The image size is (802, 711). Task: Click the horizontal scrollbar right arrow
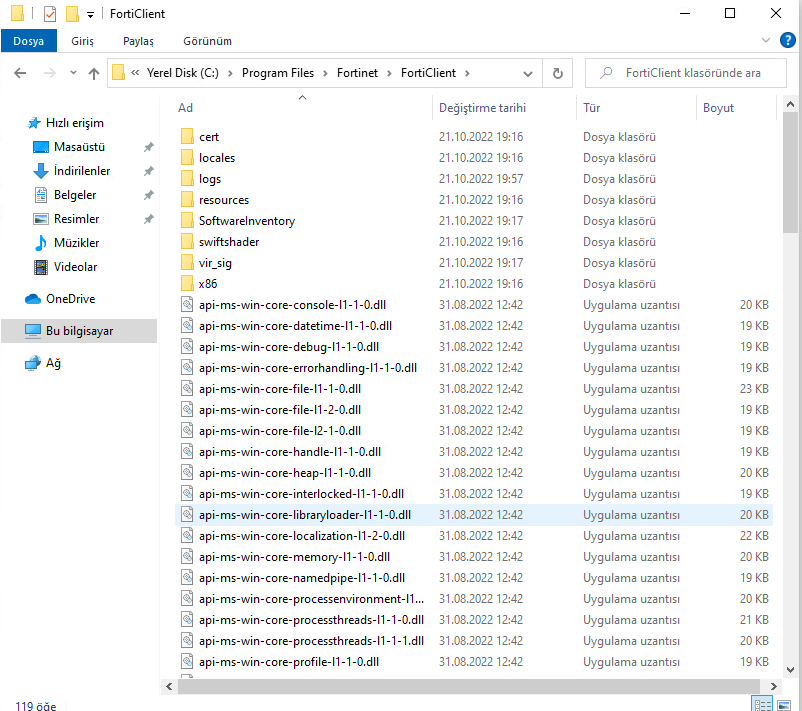[773, 686]
